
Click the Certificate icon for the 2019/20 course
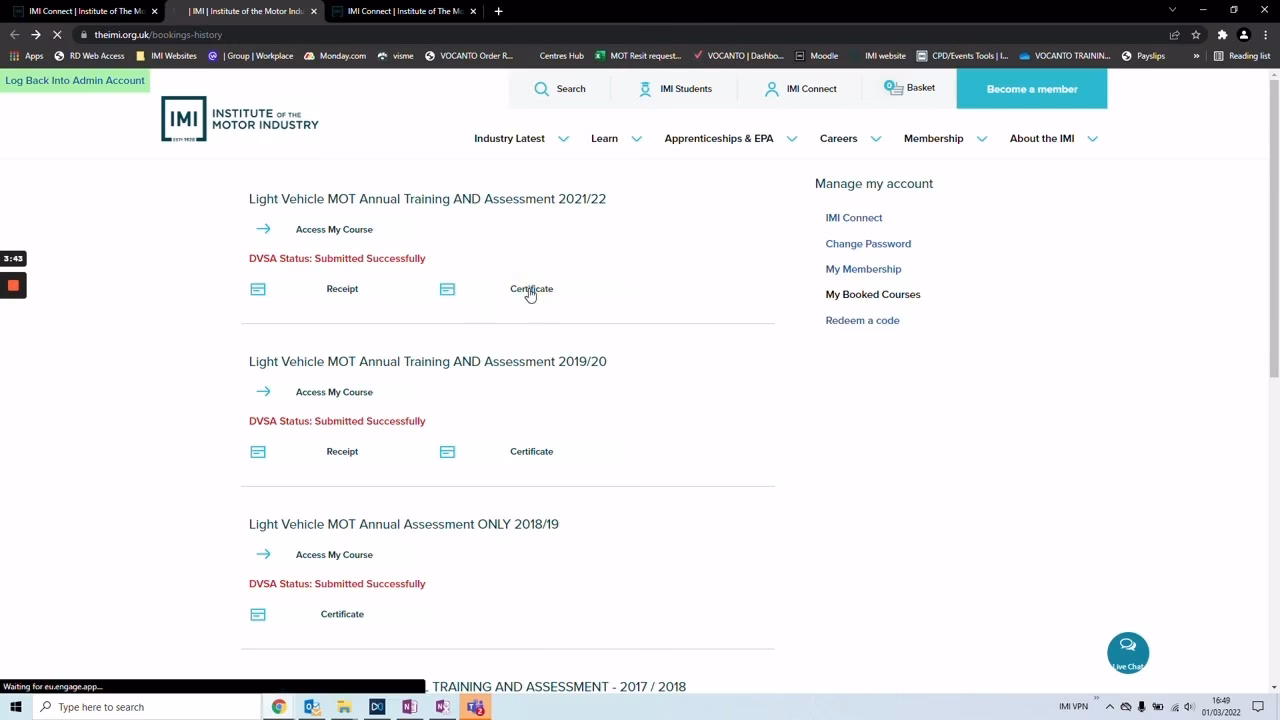[x=447, y=451]
